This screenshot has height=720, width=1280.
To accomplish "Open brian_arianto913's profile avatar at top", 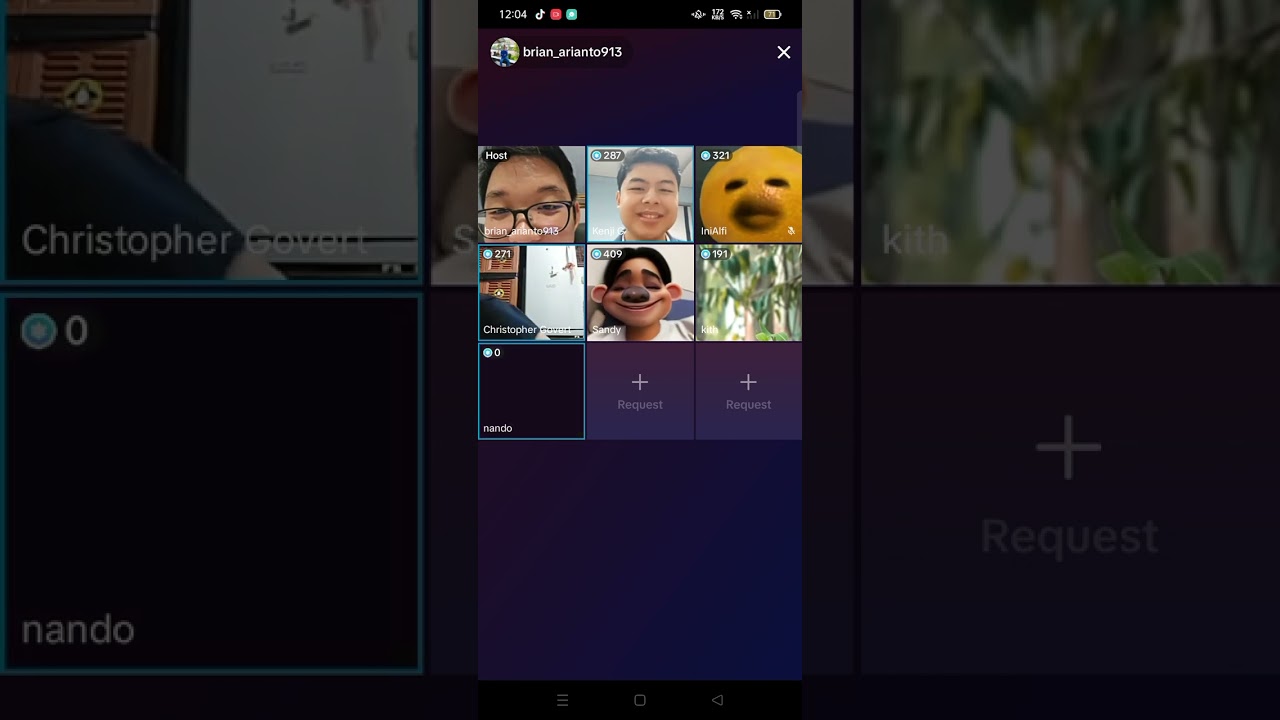I will 504,52.
